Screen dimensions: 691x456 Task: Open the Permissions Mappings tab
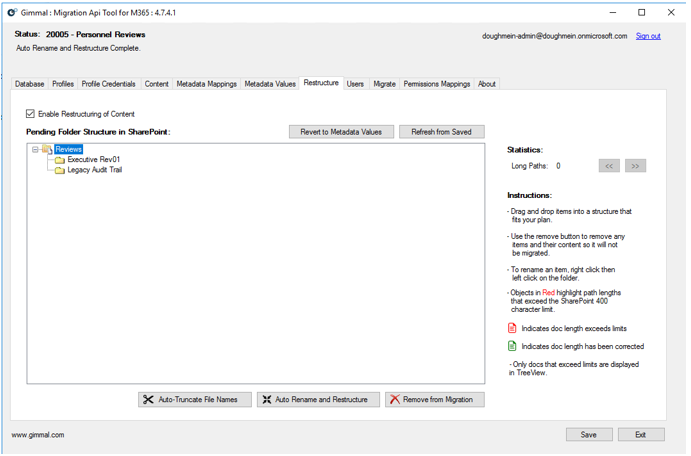436,84
